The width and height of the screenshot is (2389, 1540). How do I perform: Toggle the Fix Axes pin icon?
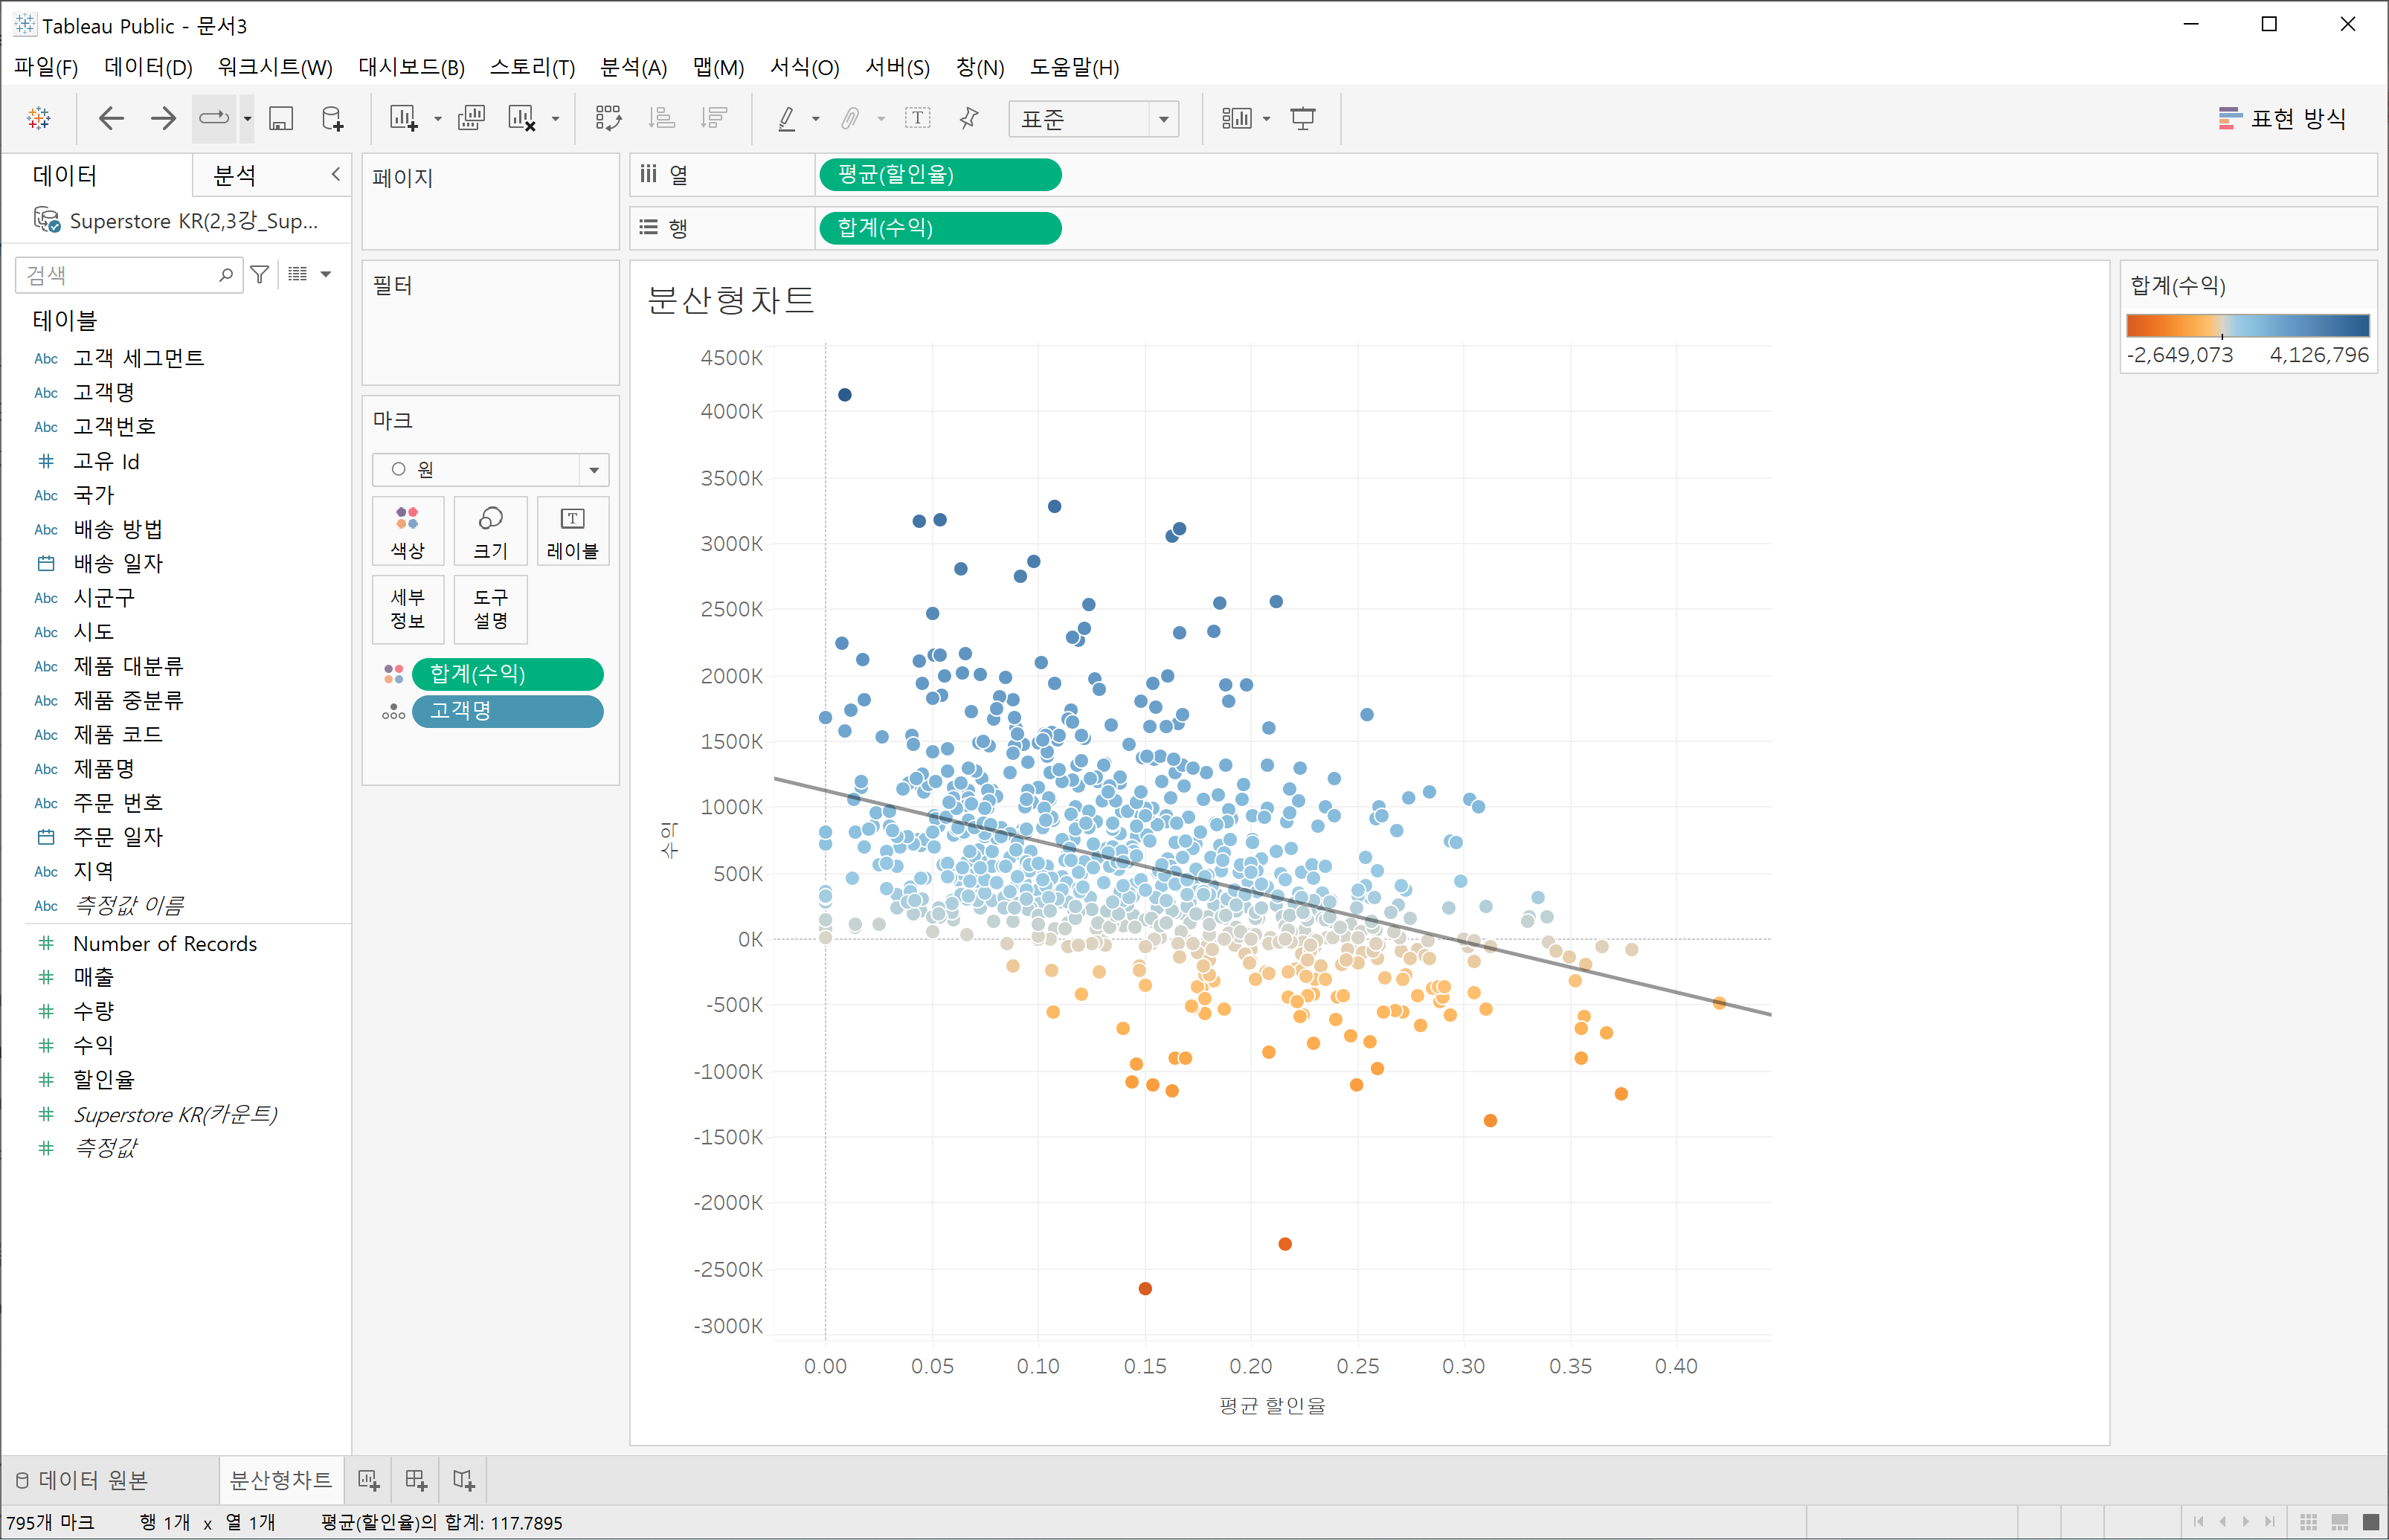coord(968,118)
